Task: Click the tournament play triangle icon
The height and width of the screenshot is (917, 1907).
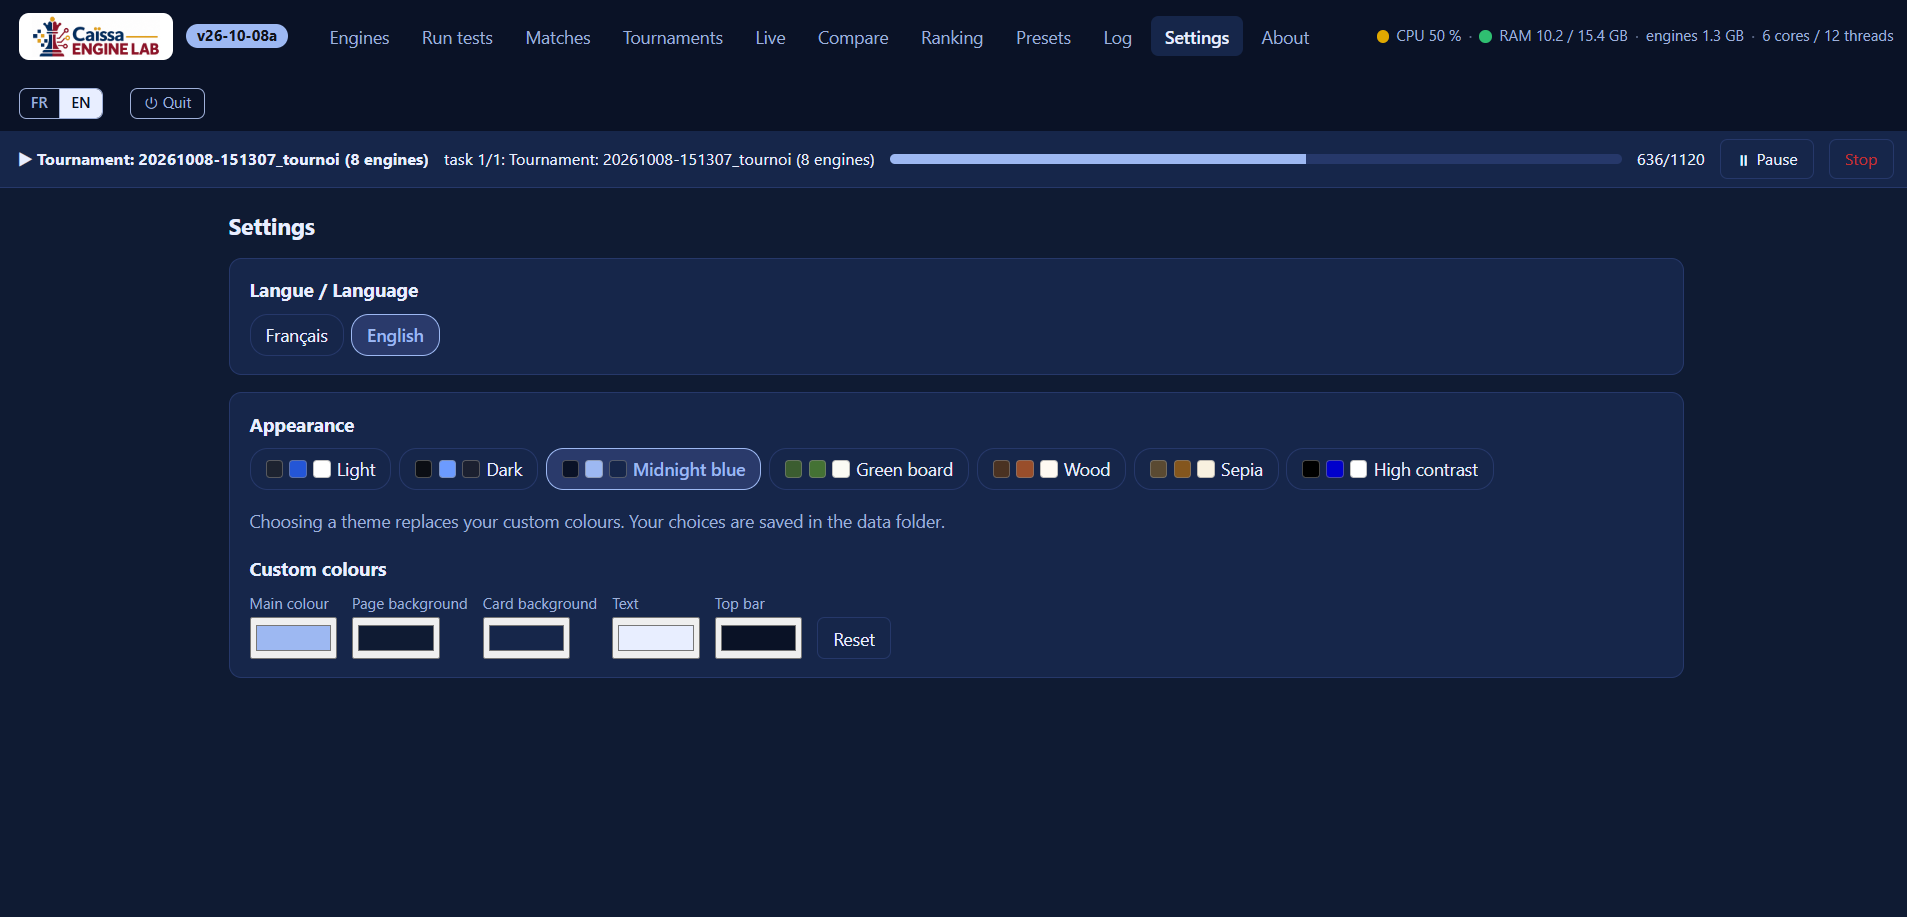Action: click(x=25, y=159)
